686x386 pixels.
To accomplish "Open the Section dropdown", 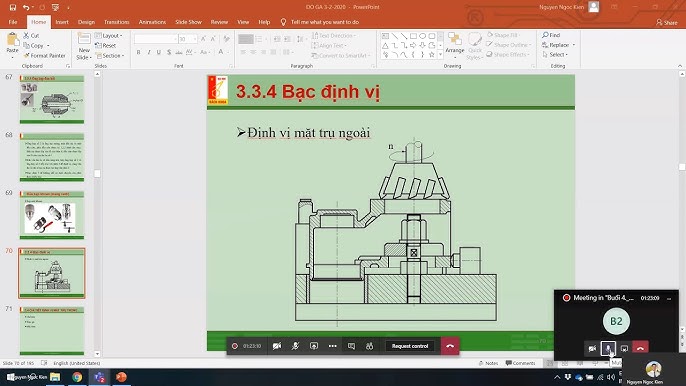I will [110, 56].
